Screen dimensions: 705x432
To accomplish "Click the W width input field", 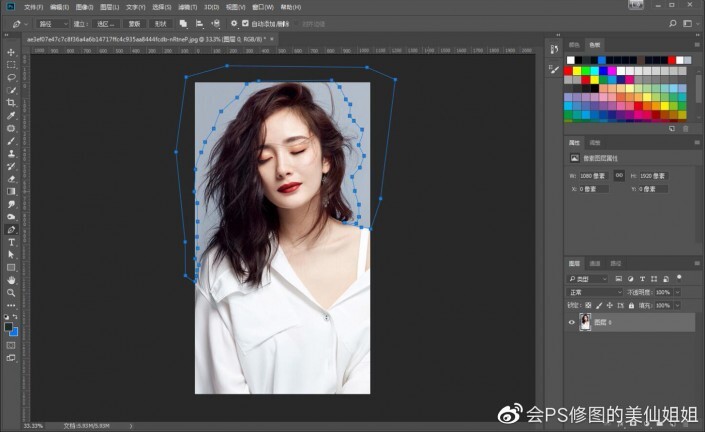I will [x=593, y=175].
